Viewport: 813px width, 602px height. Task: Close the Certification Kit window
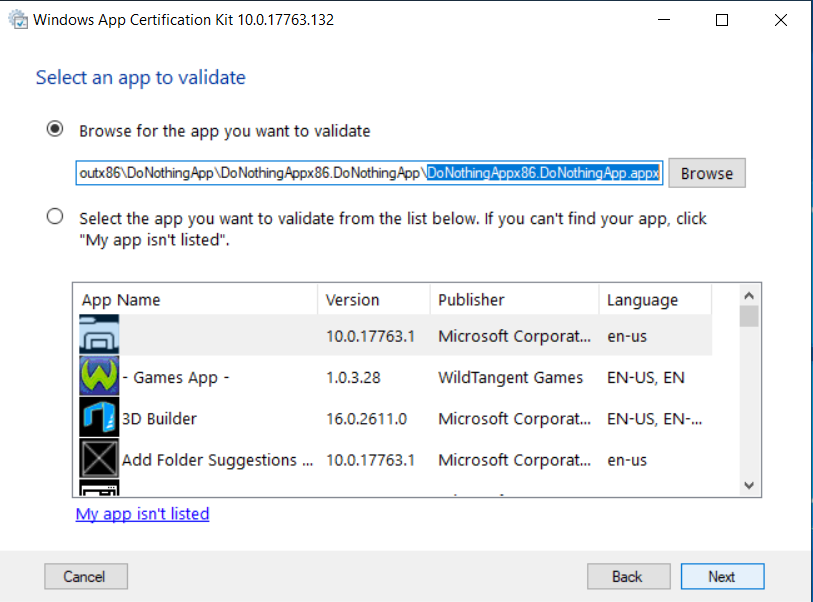point(781,20)
